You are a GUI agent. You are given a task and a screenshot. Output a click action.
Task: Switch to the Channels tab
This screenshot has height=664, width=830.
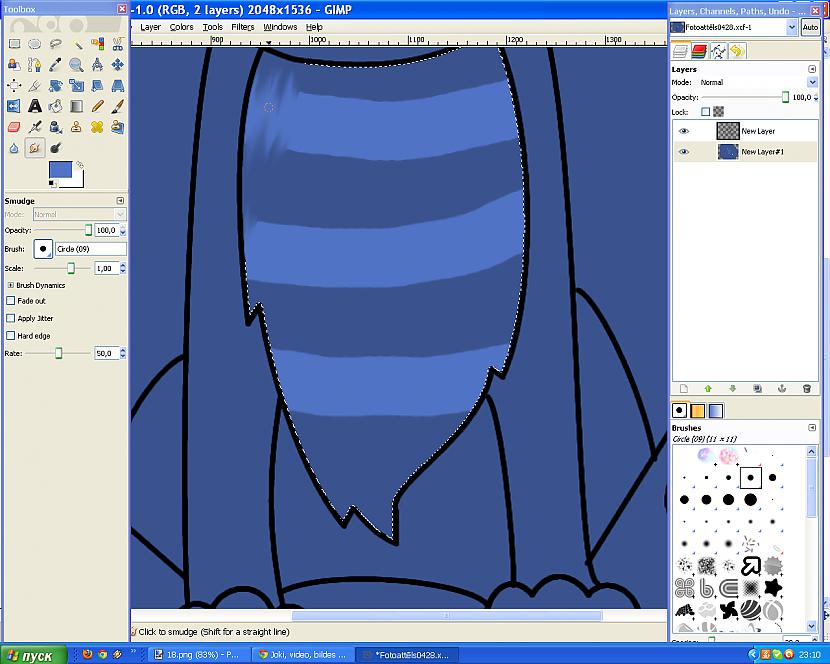699,51
